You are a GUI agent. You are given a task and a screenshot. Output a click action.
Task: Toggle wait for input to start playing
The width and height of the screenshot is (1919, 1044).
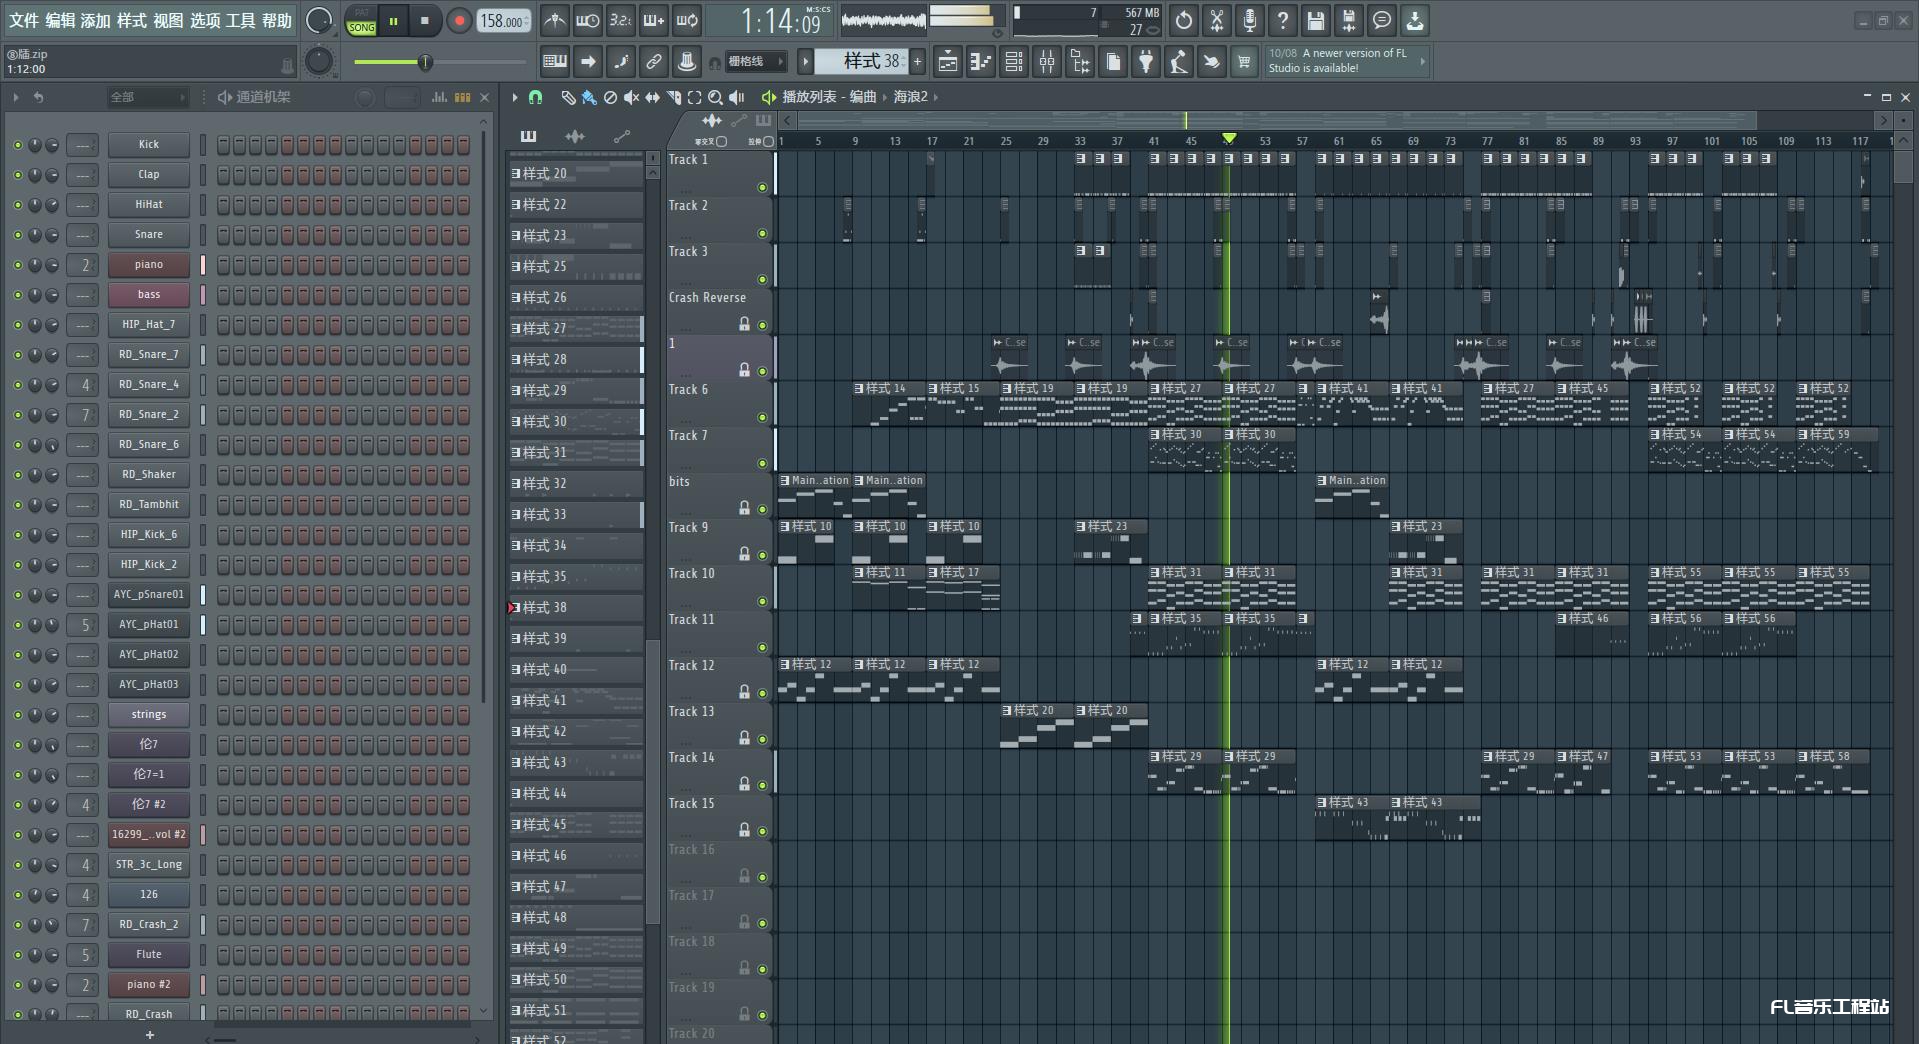tap(588, 20)
